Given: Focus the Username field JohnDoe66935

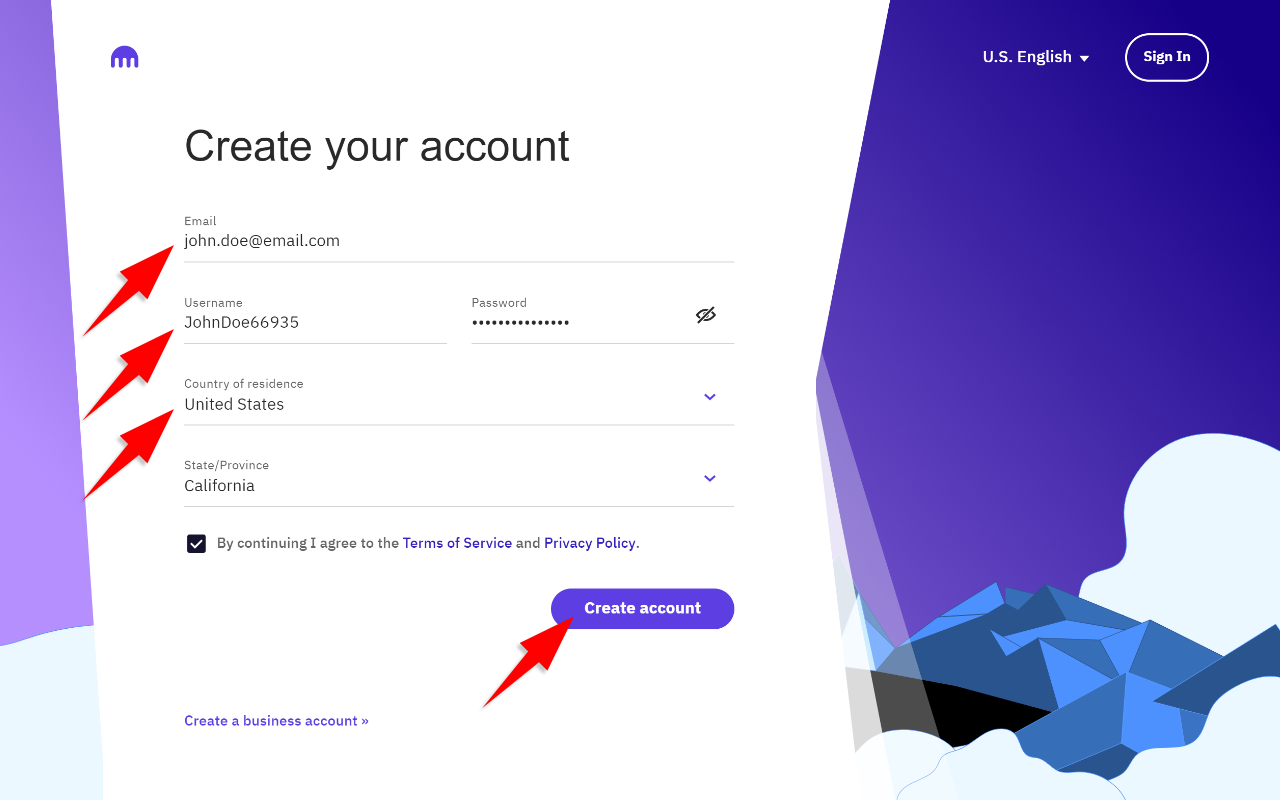Looking at the screenshot, I should click(315, 319).
